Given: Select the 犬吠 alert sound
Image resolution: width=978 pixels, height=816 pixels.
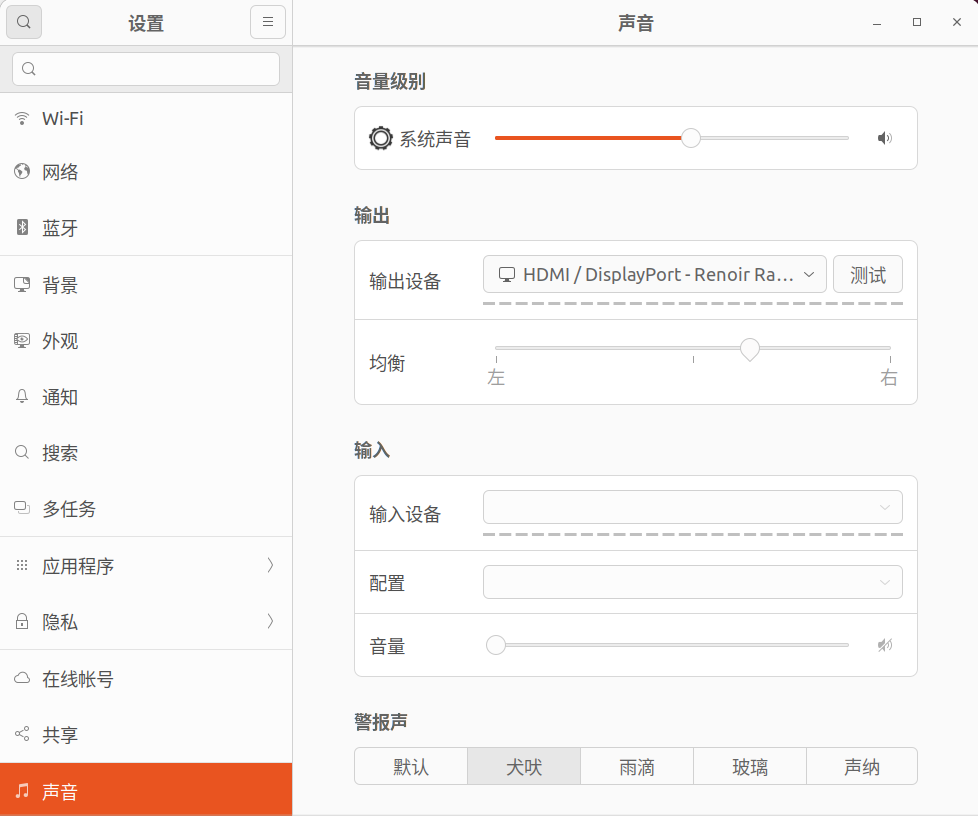Looking at the screenshot, I should (524, 766).
